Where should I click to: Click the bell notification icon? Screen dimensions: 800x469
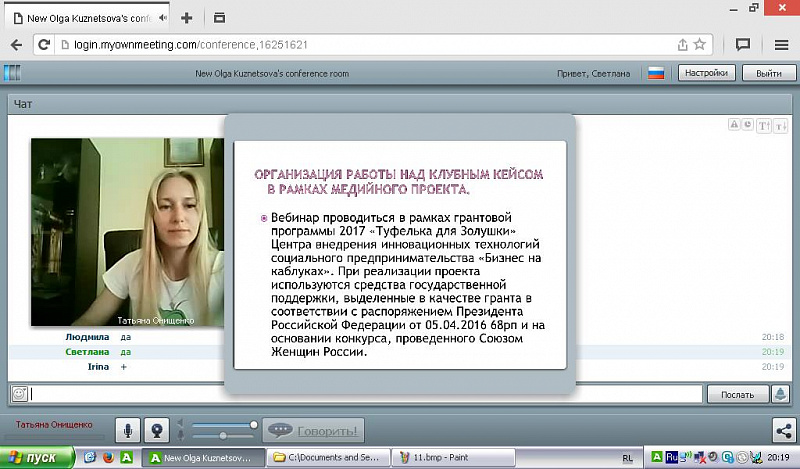click(780, 394)
